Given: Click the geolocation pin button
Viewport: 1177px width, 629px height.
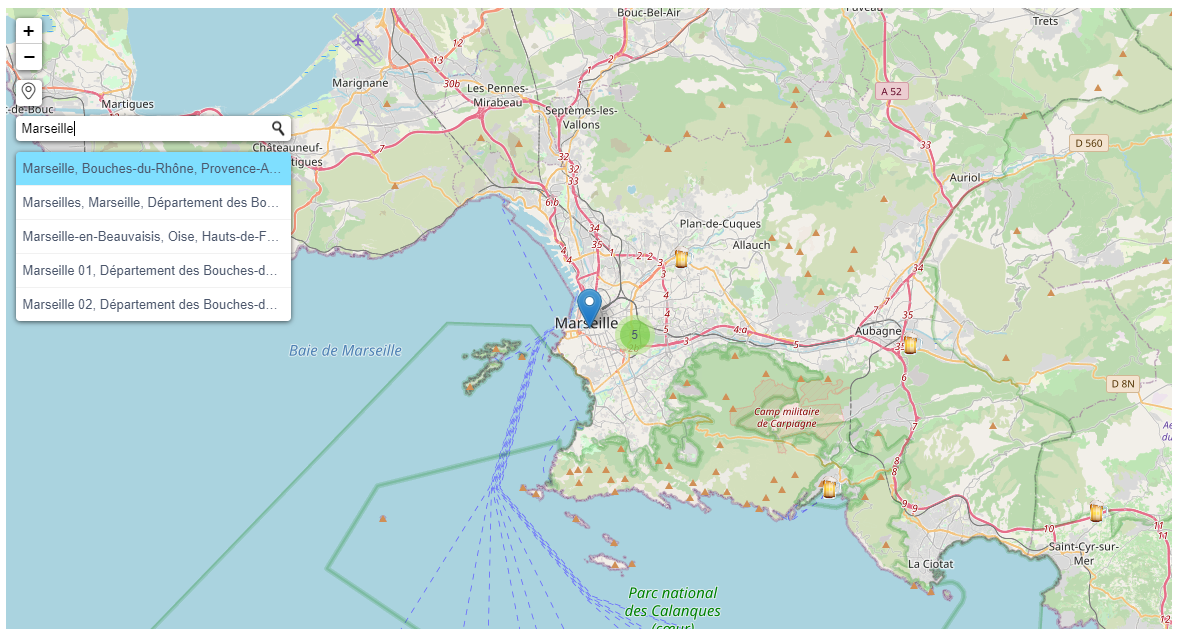Looking at the screenshot, I should [29, 92].
